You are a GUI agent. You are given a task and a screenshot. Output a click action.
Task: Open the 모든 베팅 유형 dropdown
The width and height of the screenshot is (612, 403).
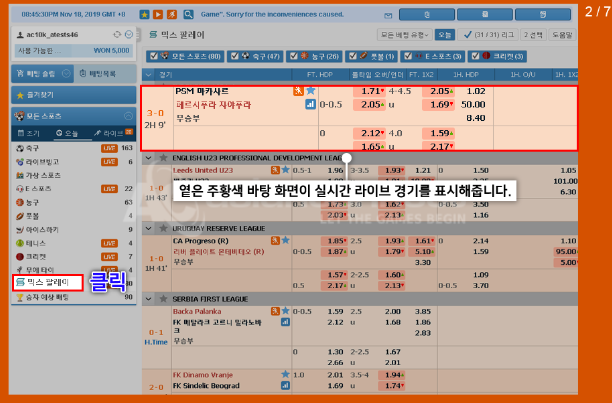coord(404,35)
